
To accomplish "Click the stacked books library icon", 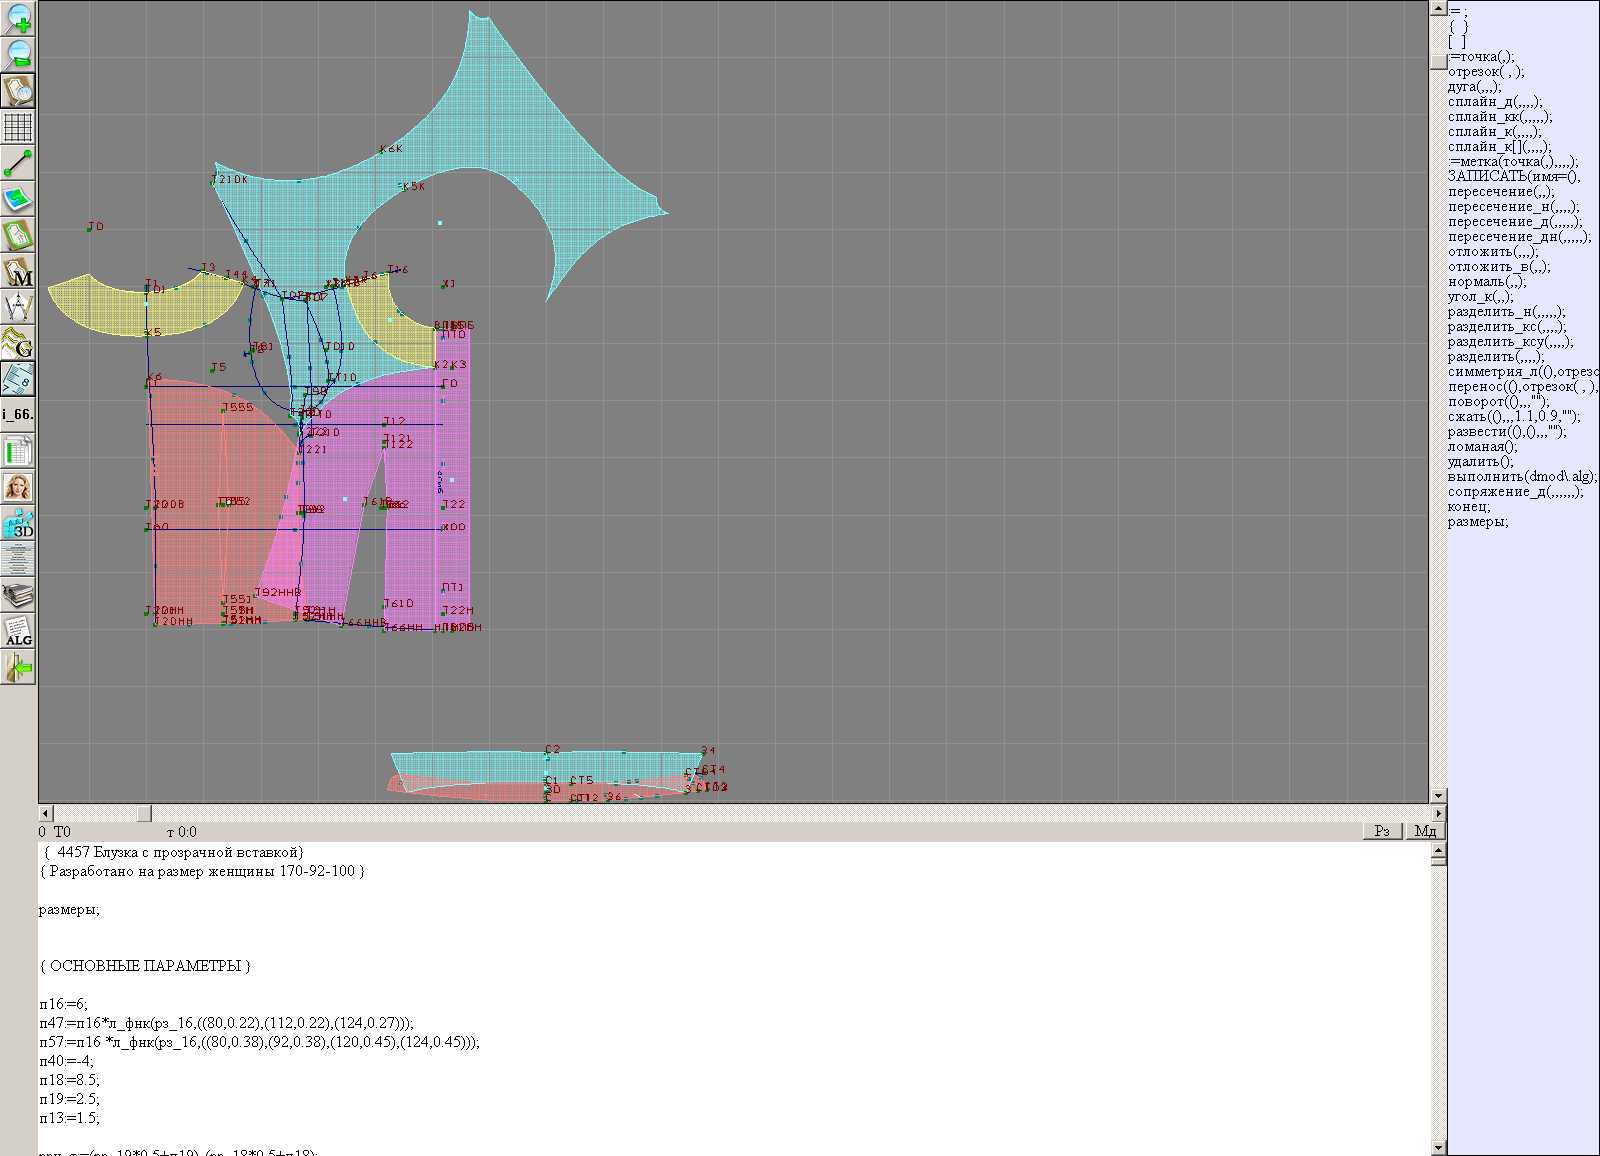I will tap(18, 596).
